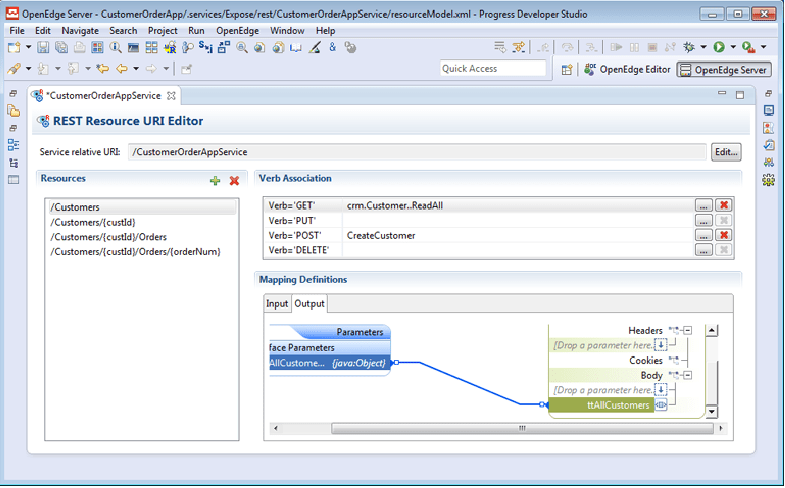Click the Run External Tools icon

click(x=748, y=47)
